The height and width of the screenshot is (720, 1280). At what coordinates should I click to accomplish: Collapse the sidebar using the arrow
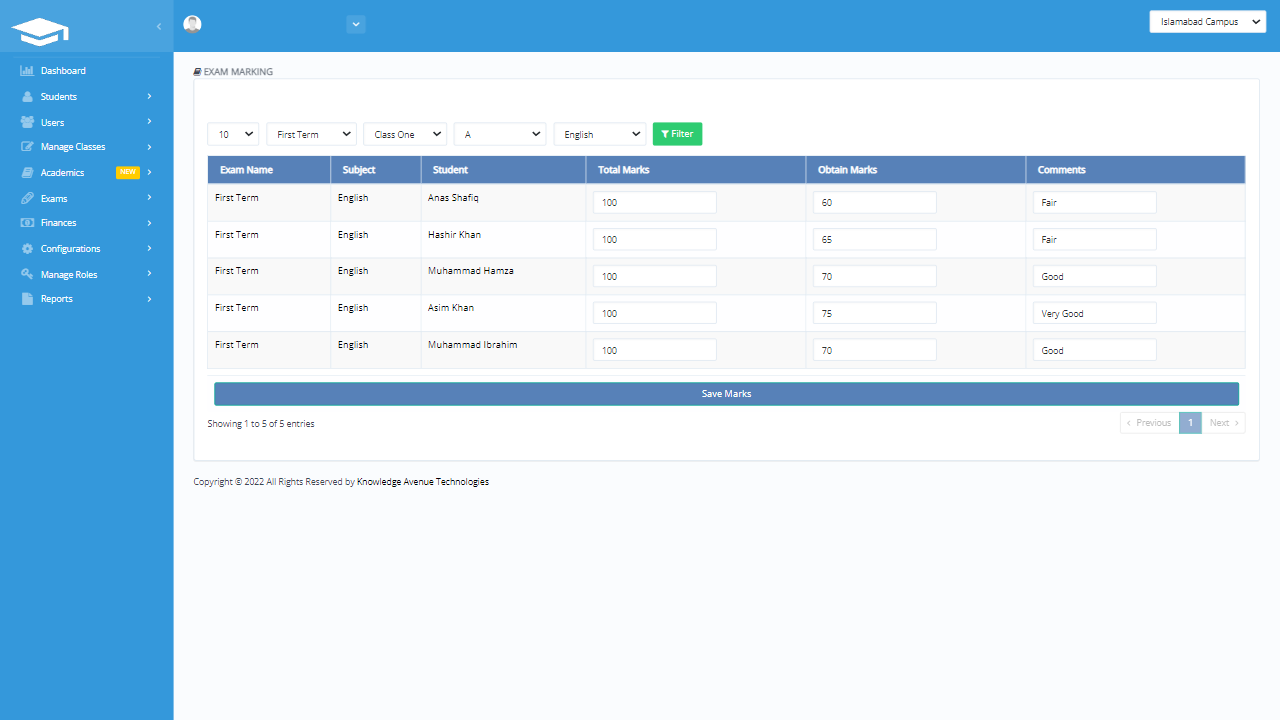pos(157,27)
